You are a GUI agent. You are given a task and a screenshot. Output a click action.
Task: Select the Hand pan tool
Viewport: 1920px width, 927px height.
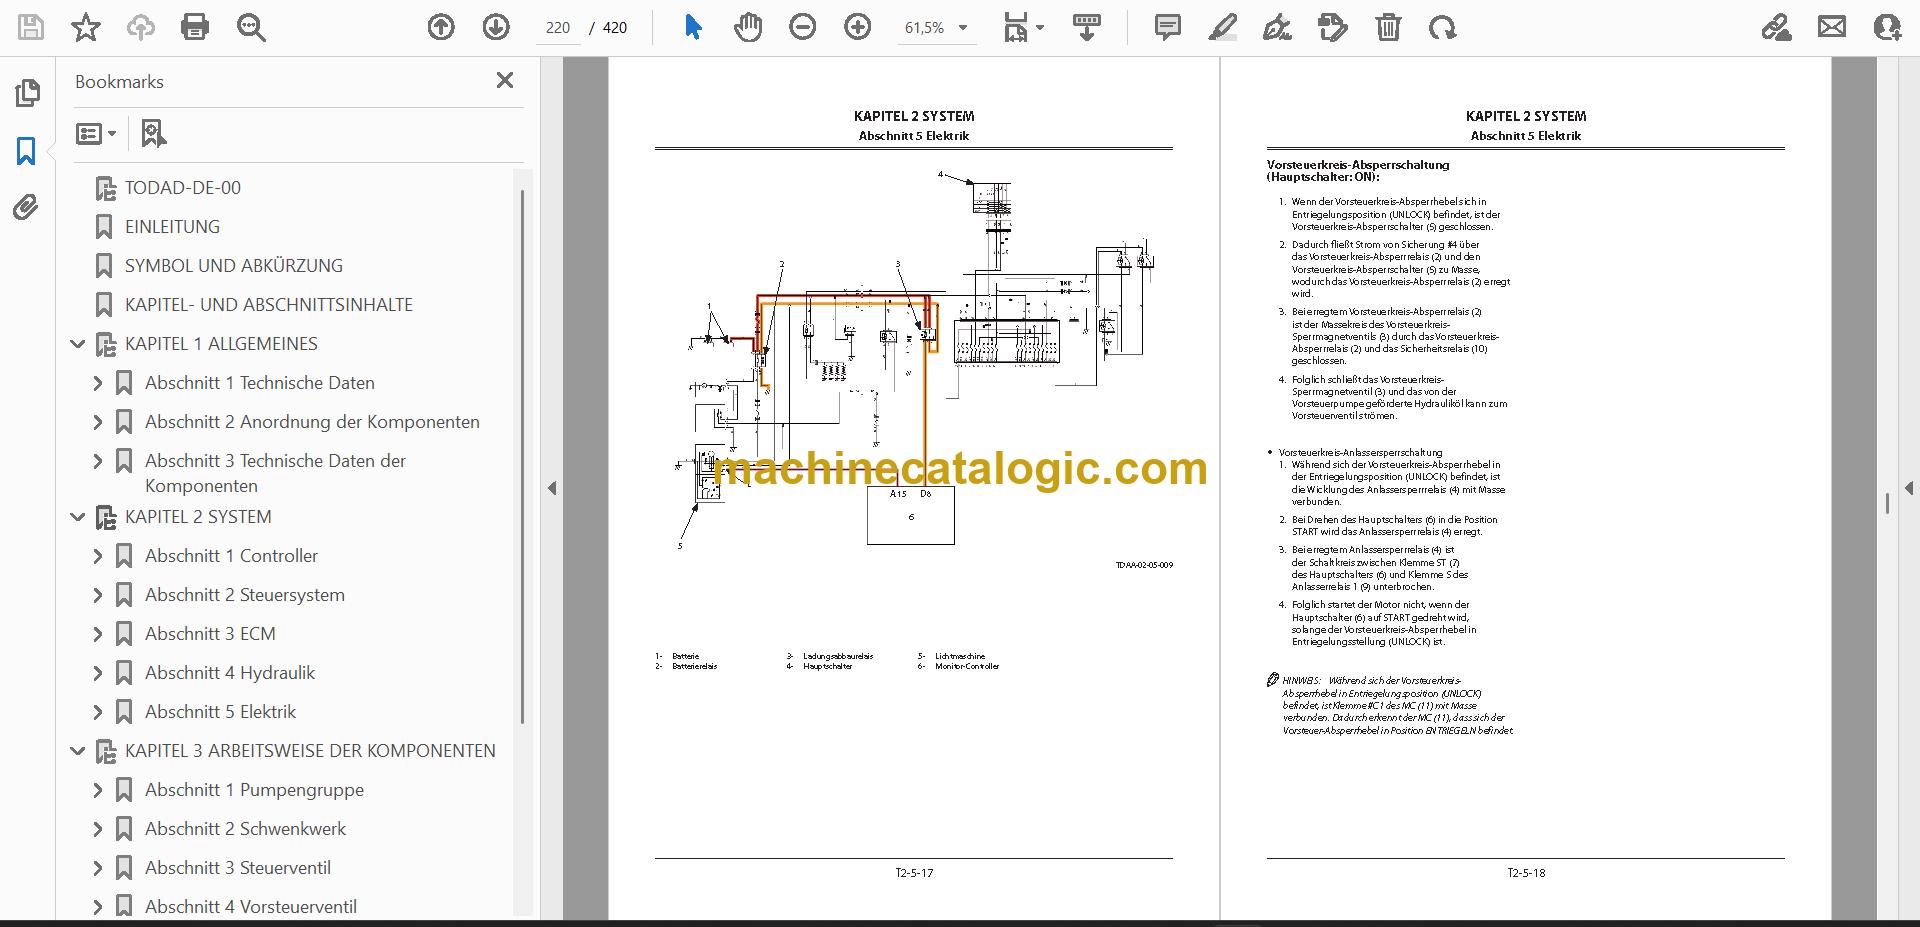tap(747, 27)
